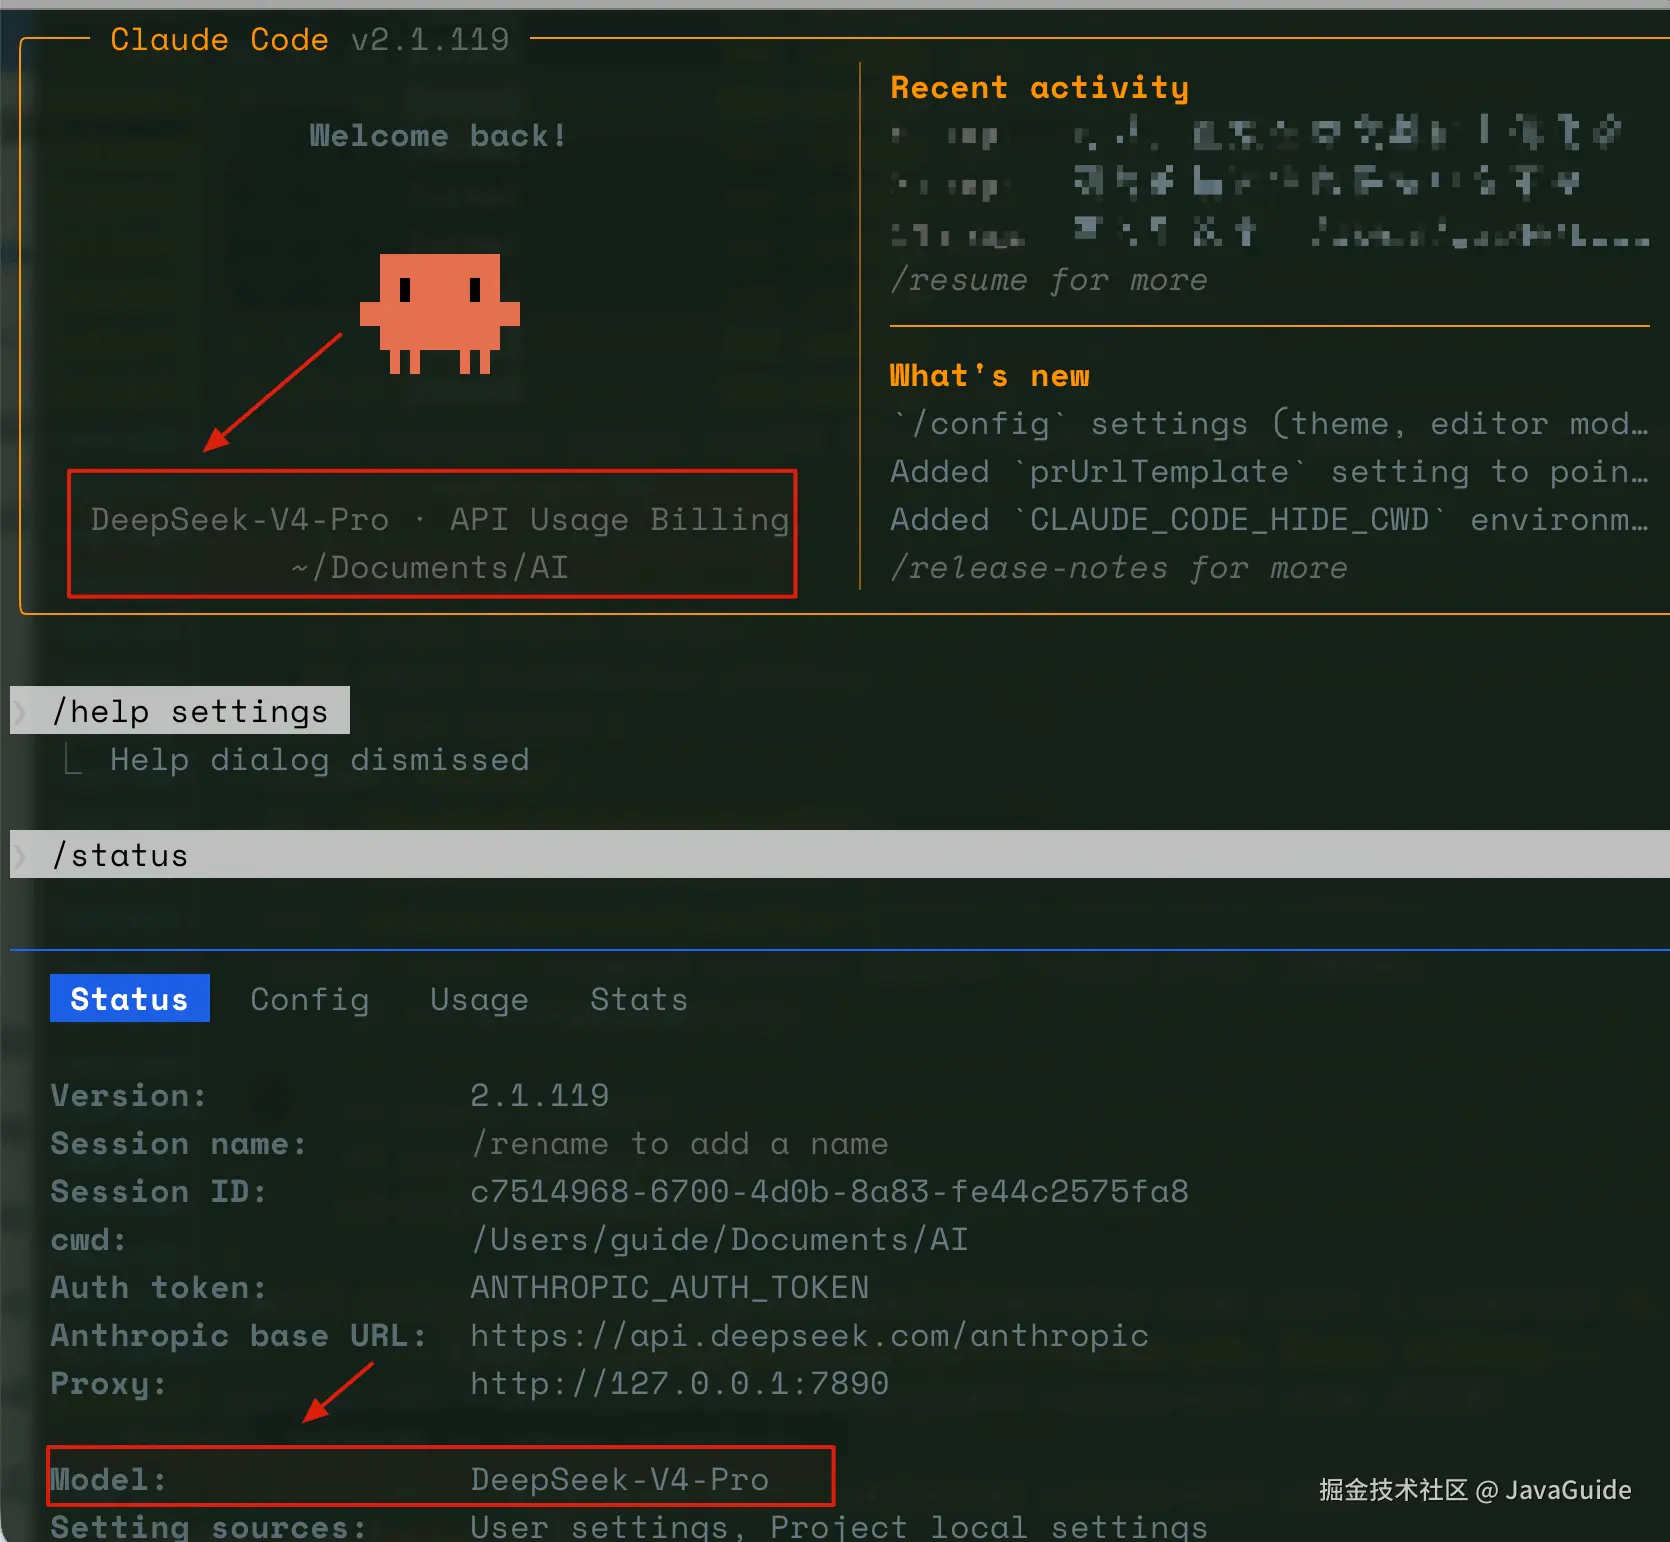1670x1542 pixels.
Task: Click the "Welcome back!" greeting
Action: (438, 135)
